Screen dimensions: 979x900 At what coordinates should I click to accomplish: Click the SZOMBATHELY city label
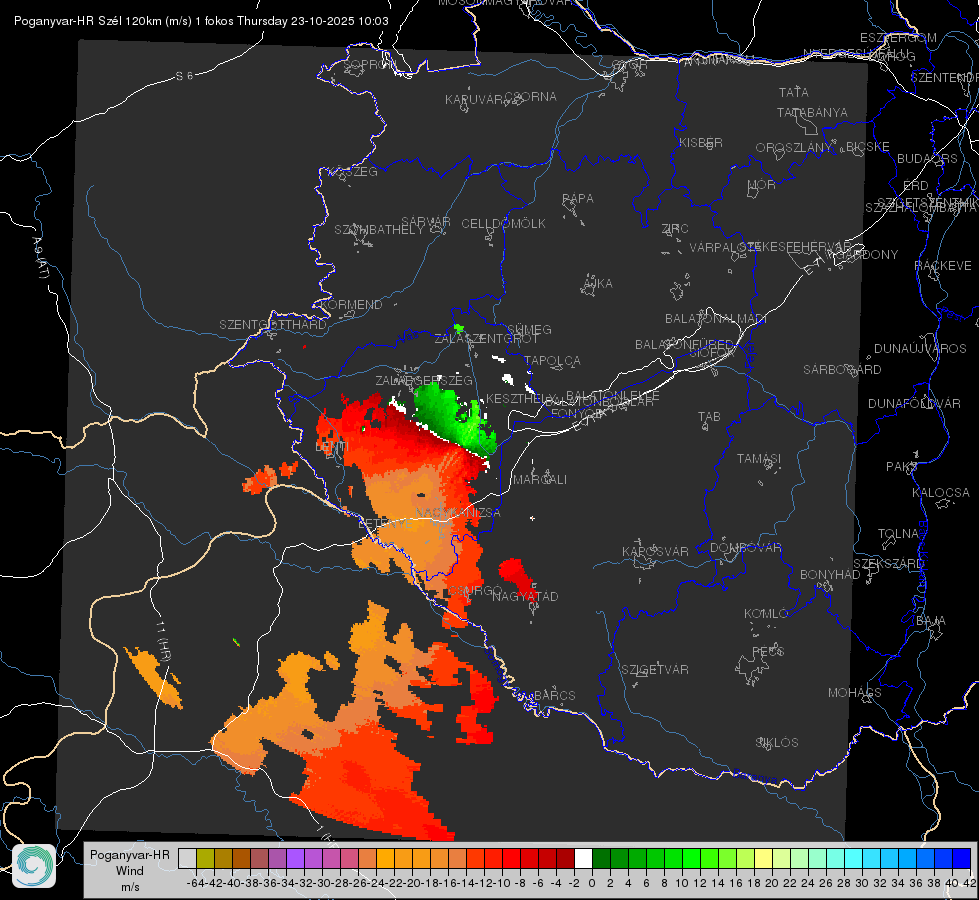click(379, 230)
